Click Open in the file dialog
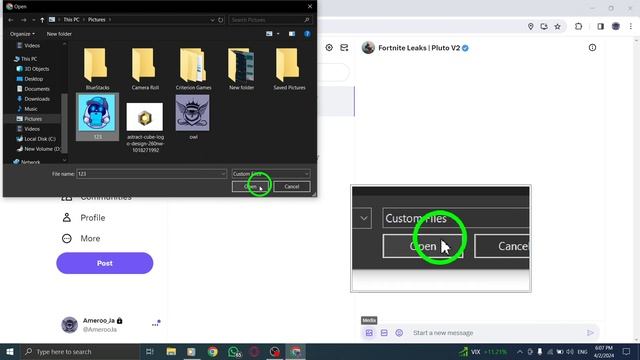 pos(251,187)
